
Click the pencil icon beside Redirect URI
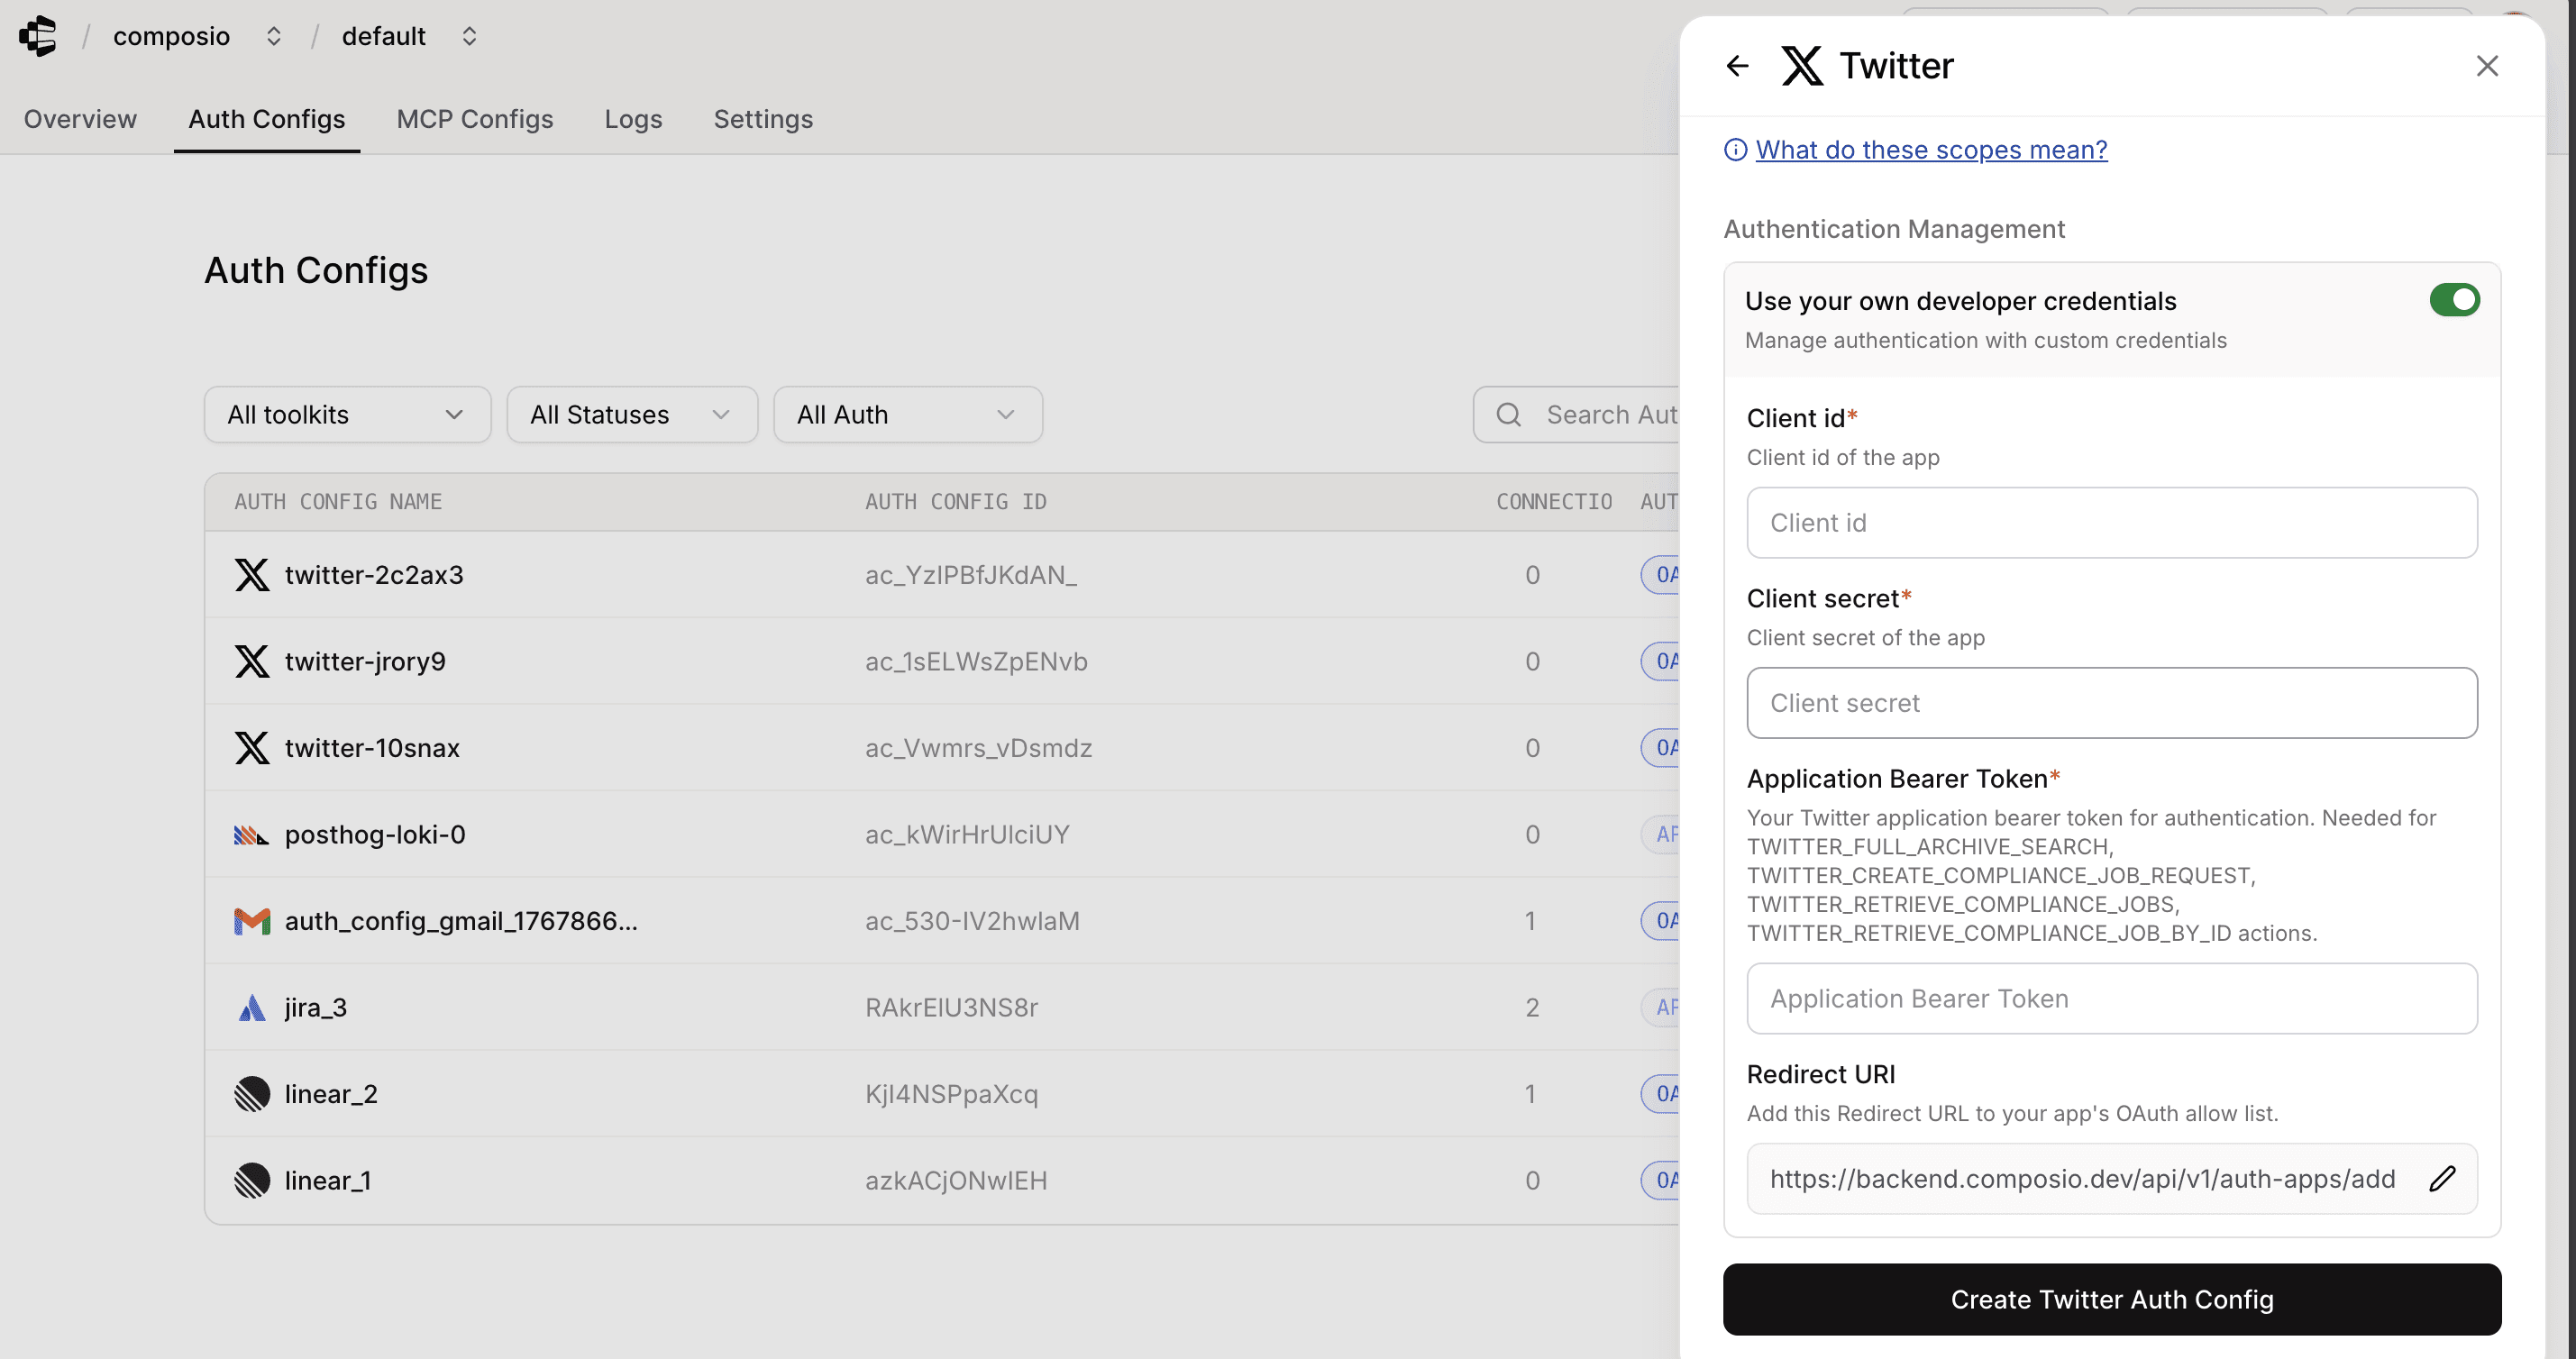pos(2441,1178)
